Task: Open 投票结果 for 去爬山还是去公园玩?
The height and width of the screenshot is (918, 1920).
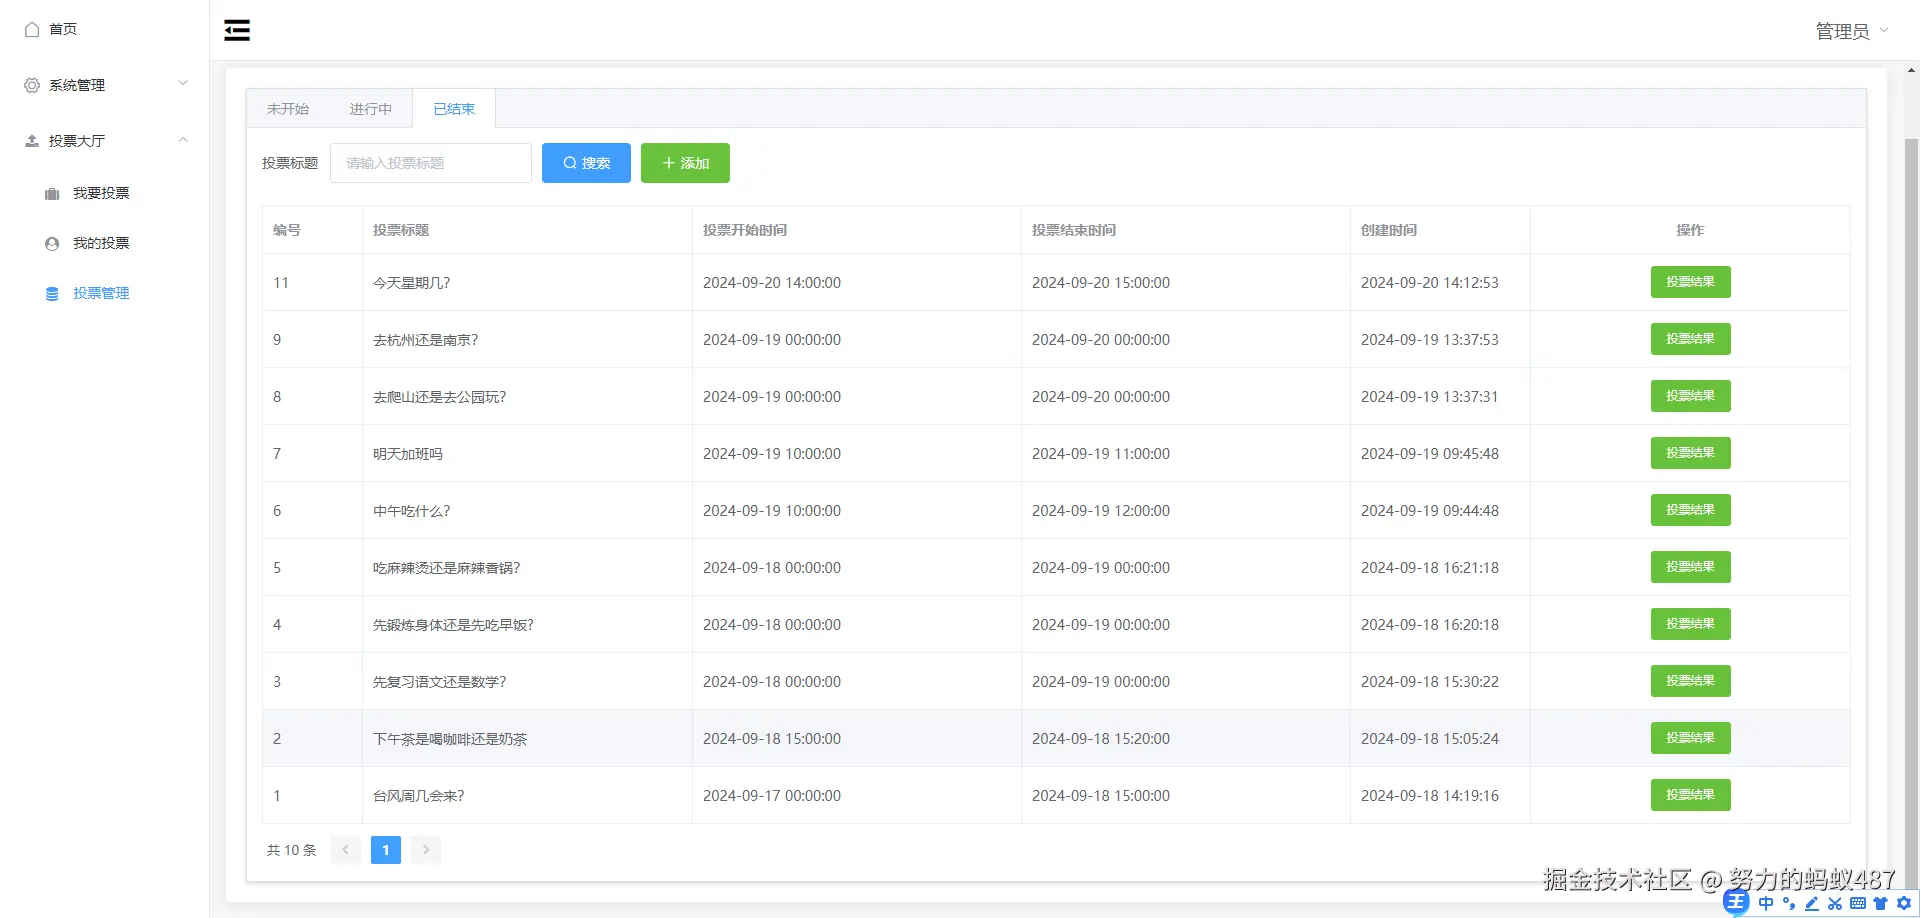Action: pyautogui.click(x=1690, y=396)
